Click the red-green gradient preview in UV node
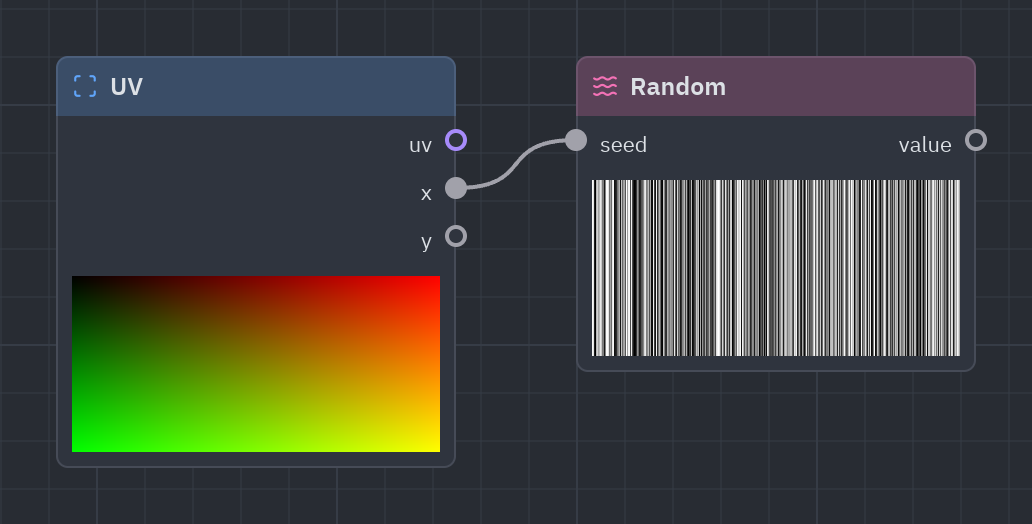The image size is (1032, 524). pos(256,364)
